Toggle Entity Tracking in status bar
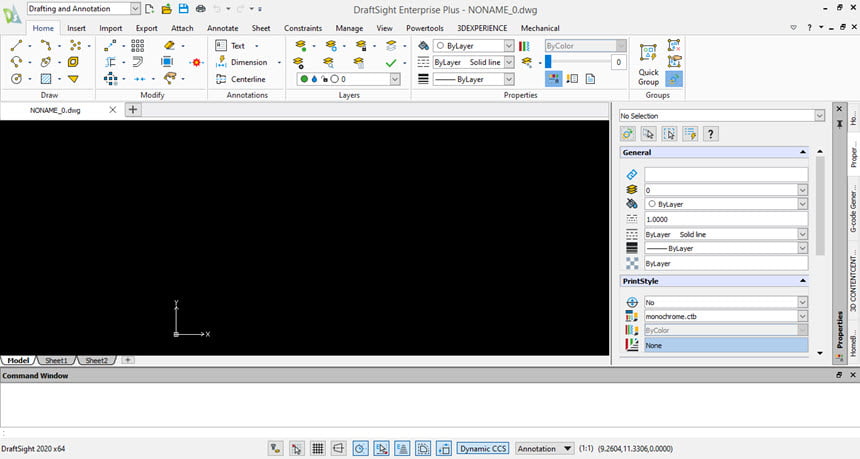This screenshot has width=860, height=459. coord(402,449)
